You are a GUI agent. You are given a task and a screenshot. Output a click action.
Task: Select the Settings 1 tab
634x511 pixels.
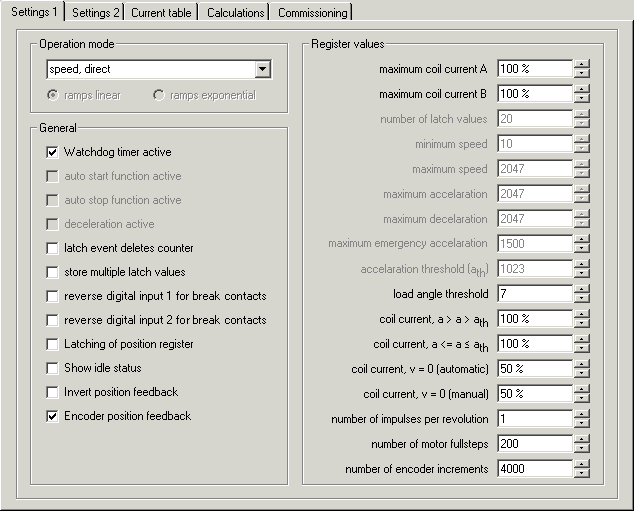34,12
